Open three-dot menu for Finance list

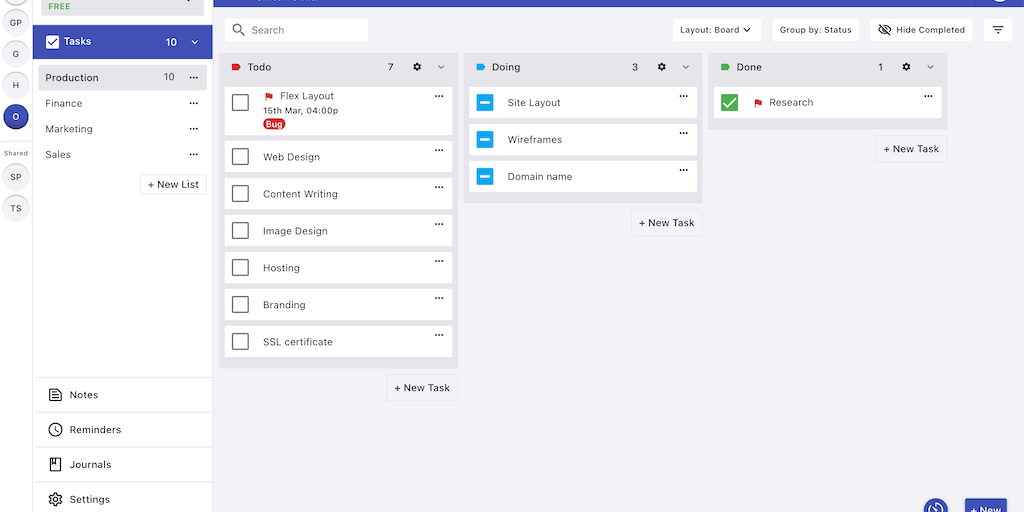[194, 103]
